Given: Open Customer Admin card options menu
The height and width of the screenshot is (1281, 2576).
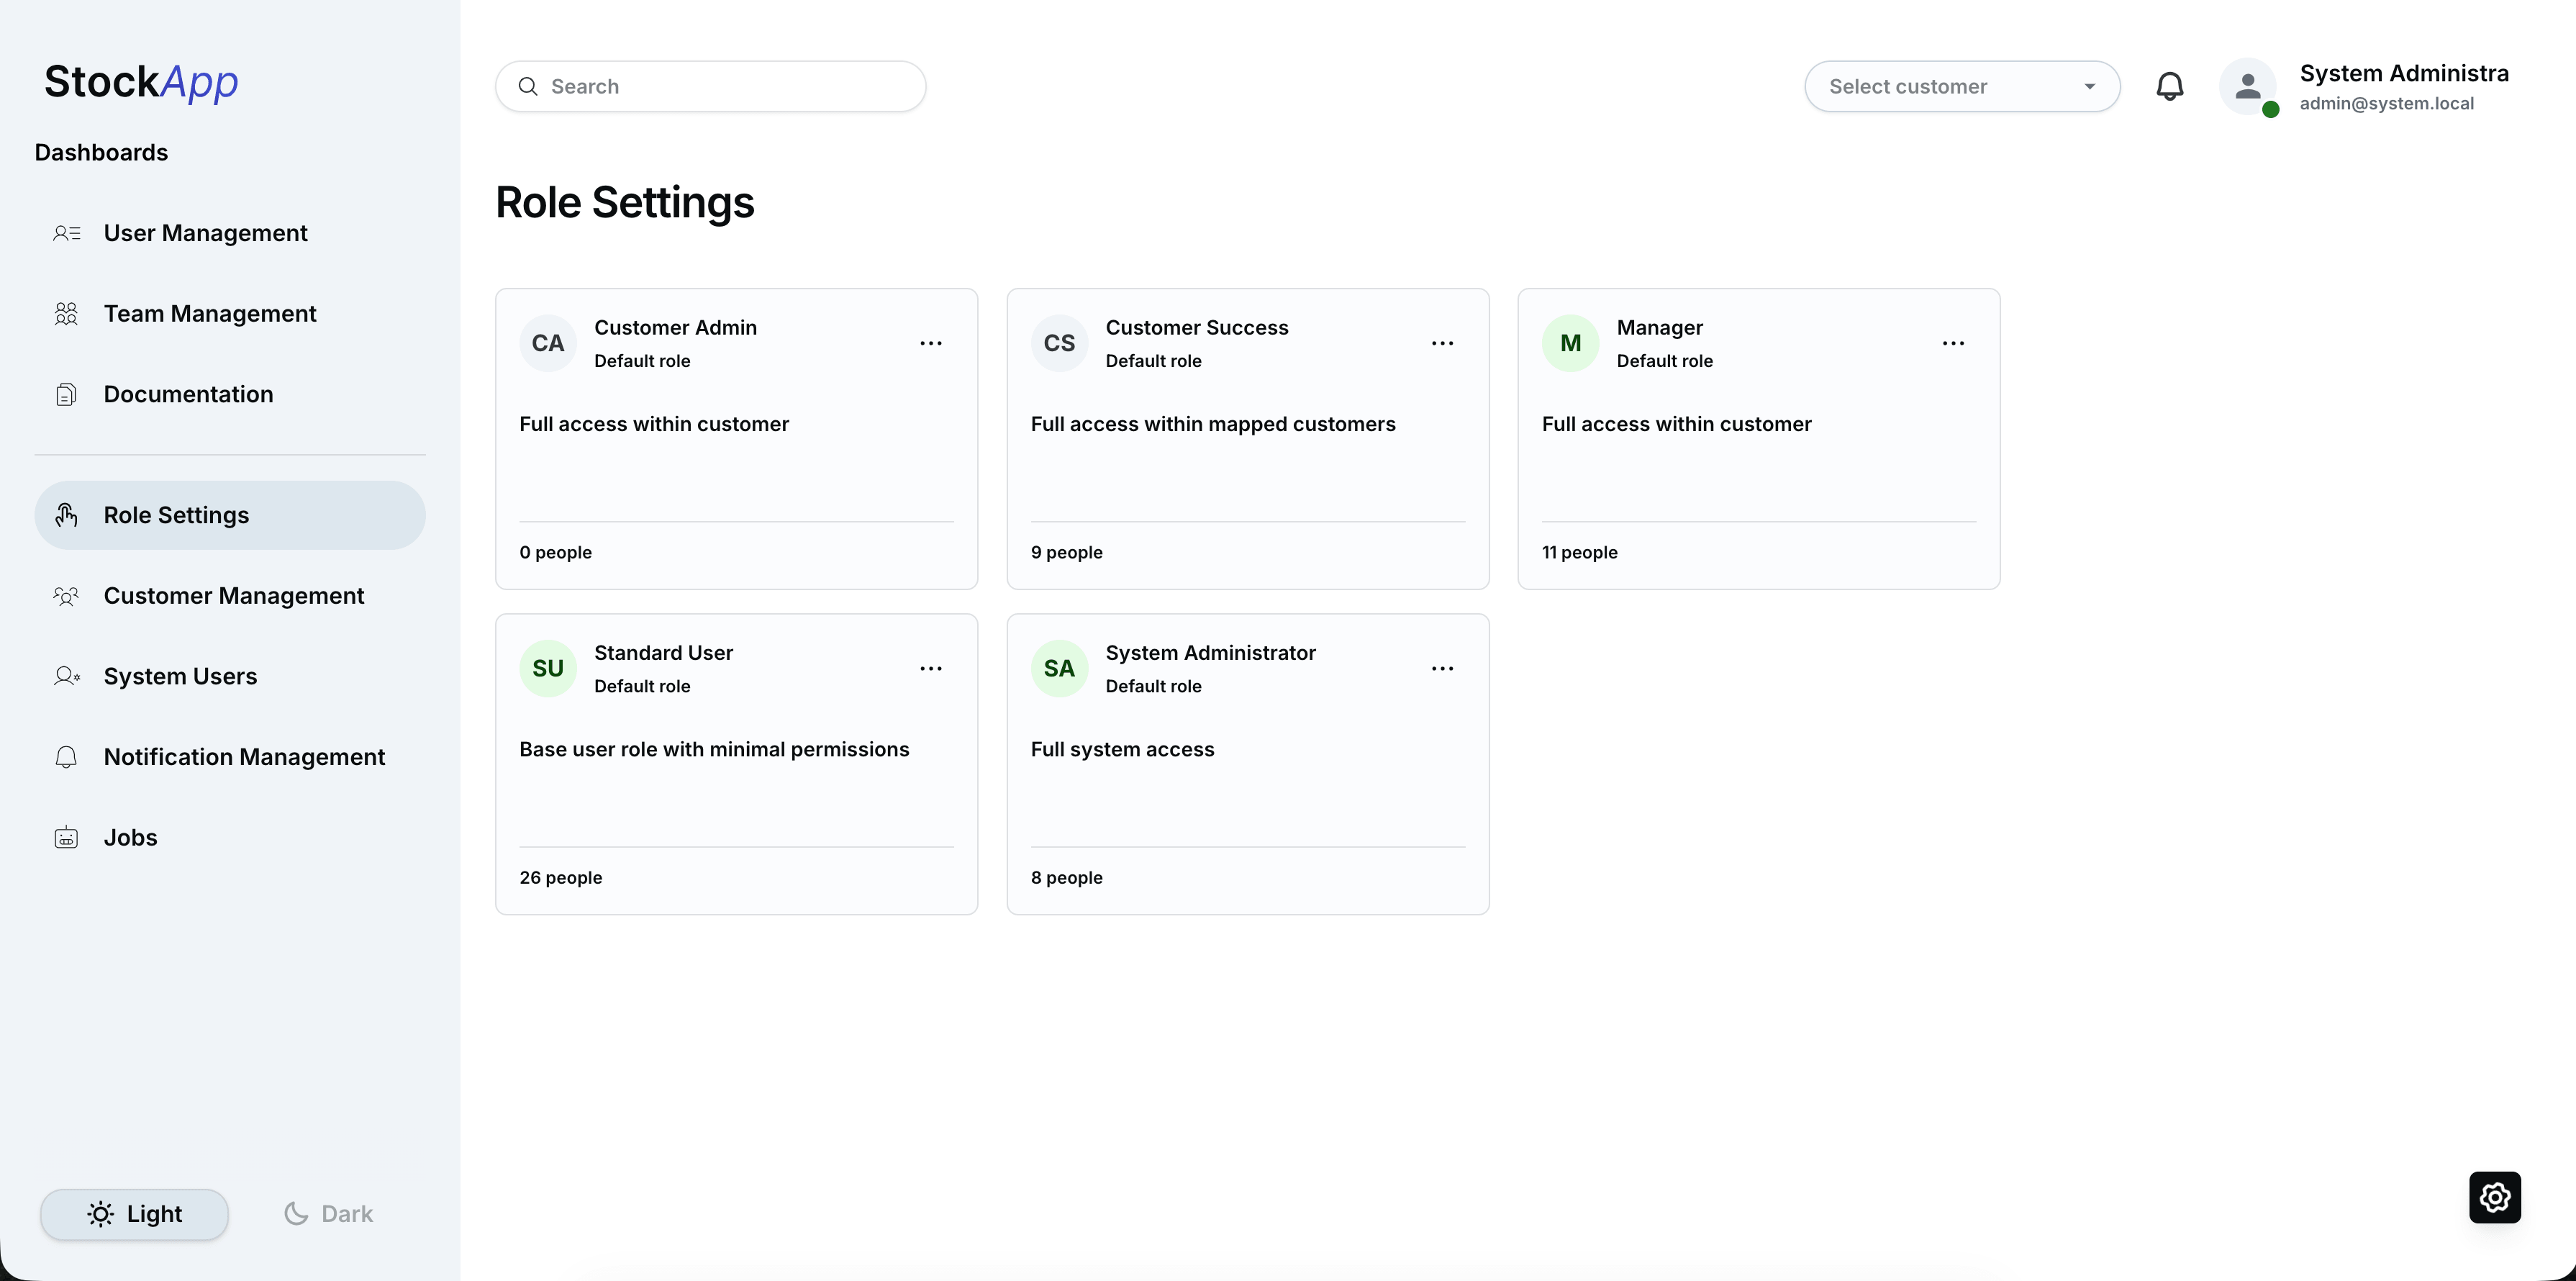Looking at the screenshot, I should point(931,343).
